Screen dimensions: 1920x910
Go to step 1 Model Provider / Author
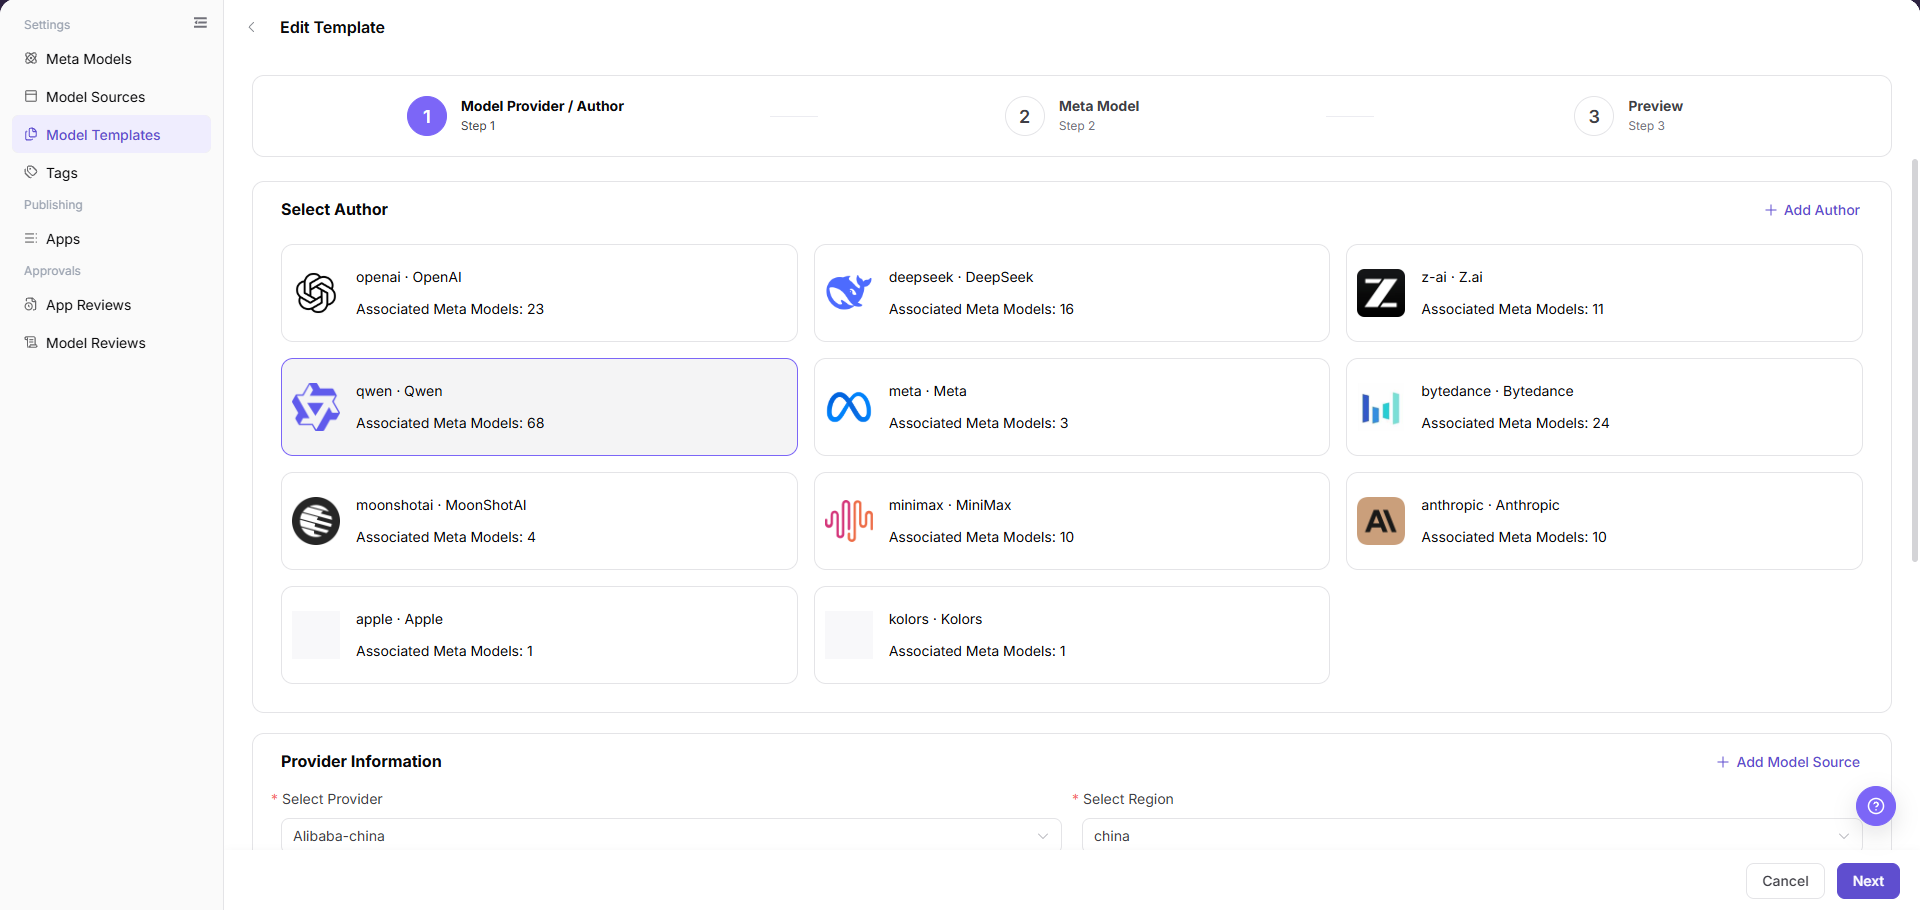[x=515, y=116]
